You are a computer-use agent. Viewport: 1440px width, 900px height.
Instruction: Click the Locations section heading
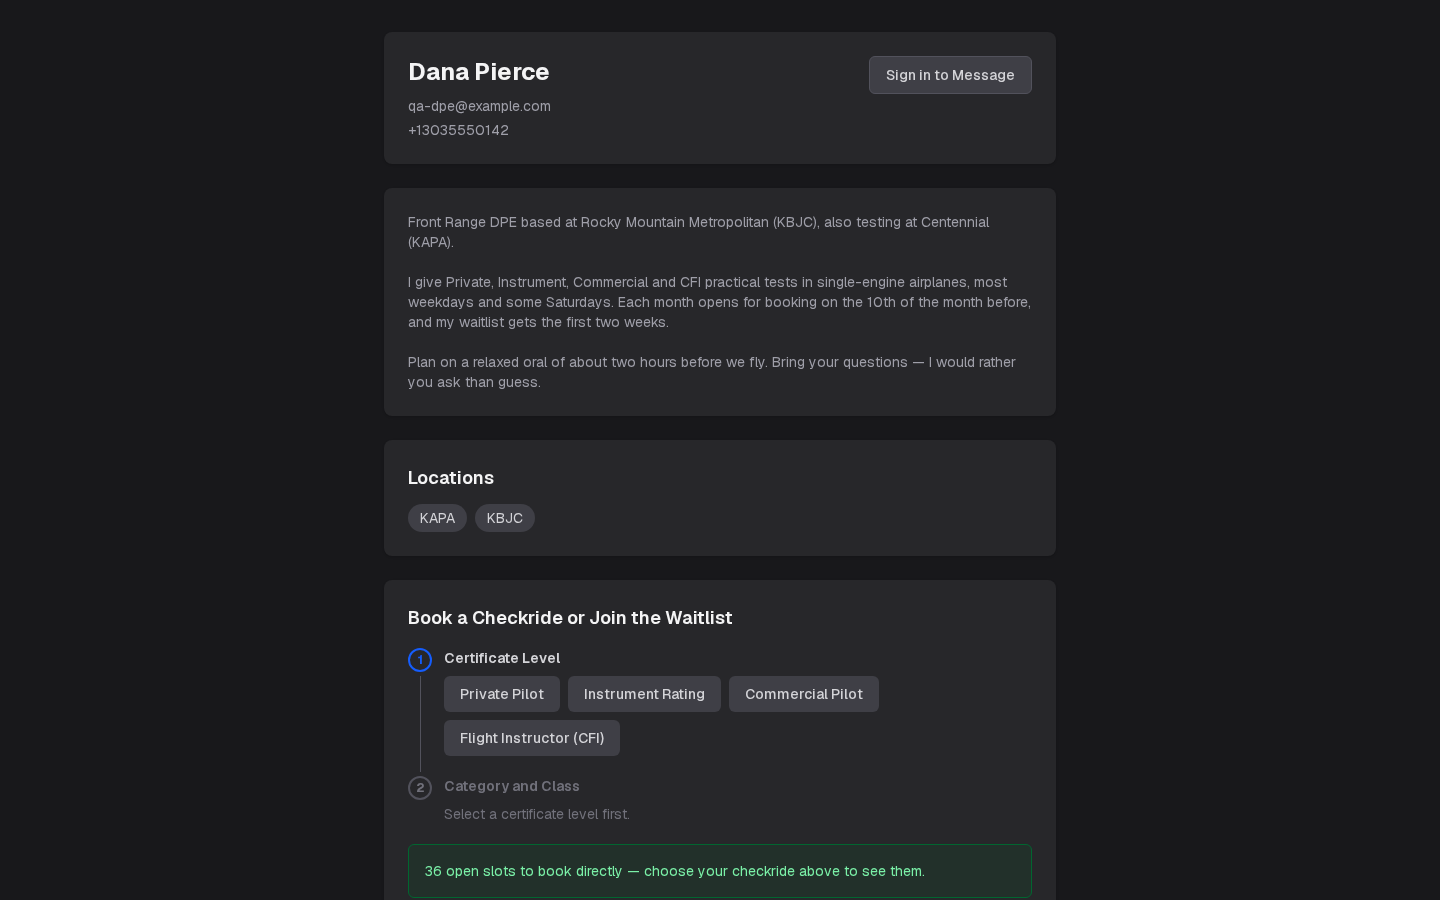pos(451,478)
